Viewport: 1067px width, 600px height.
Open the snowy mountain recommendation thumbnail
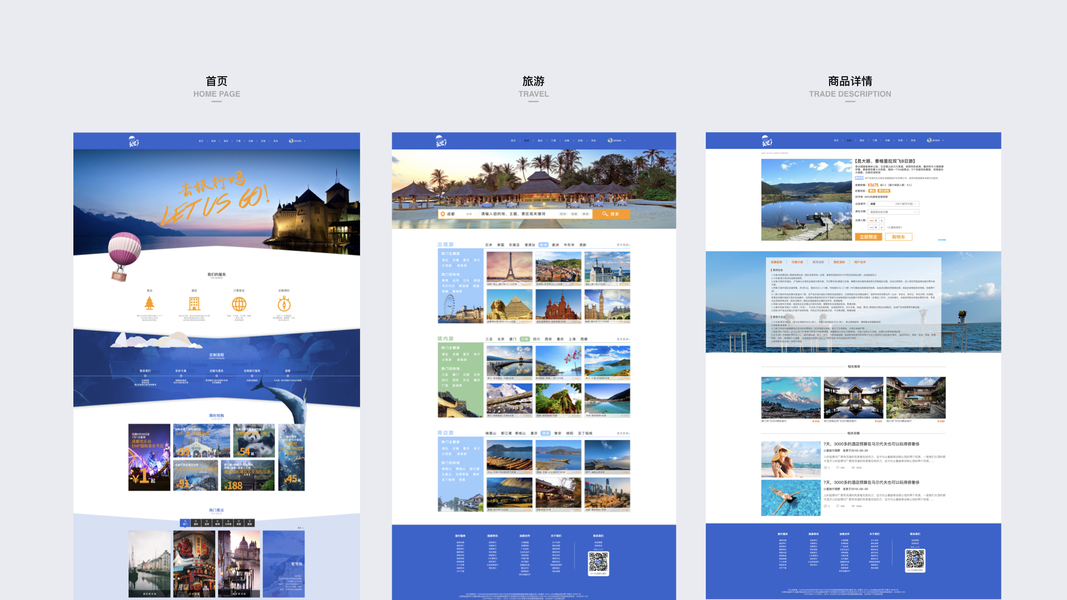[790, 399]
